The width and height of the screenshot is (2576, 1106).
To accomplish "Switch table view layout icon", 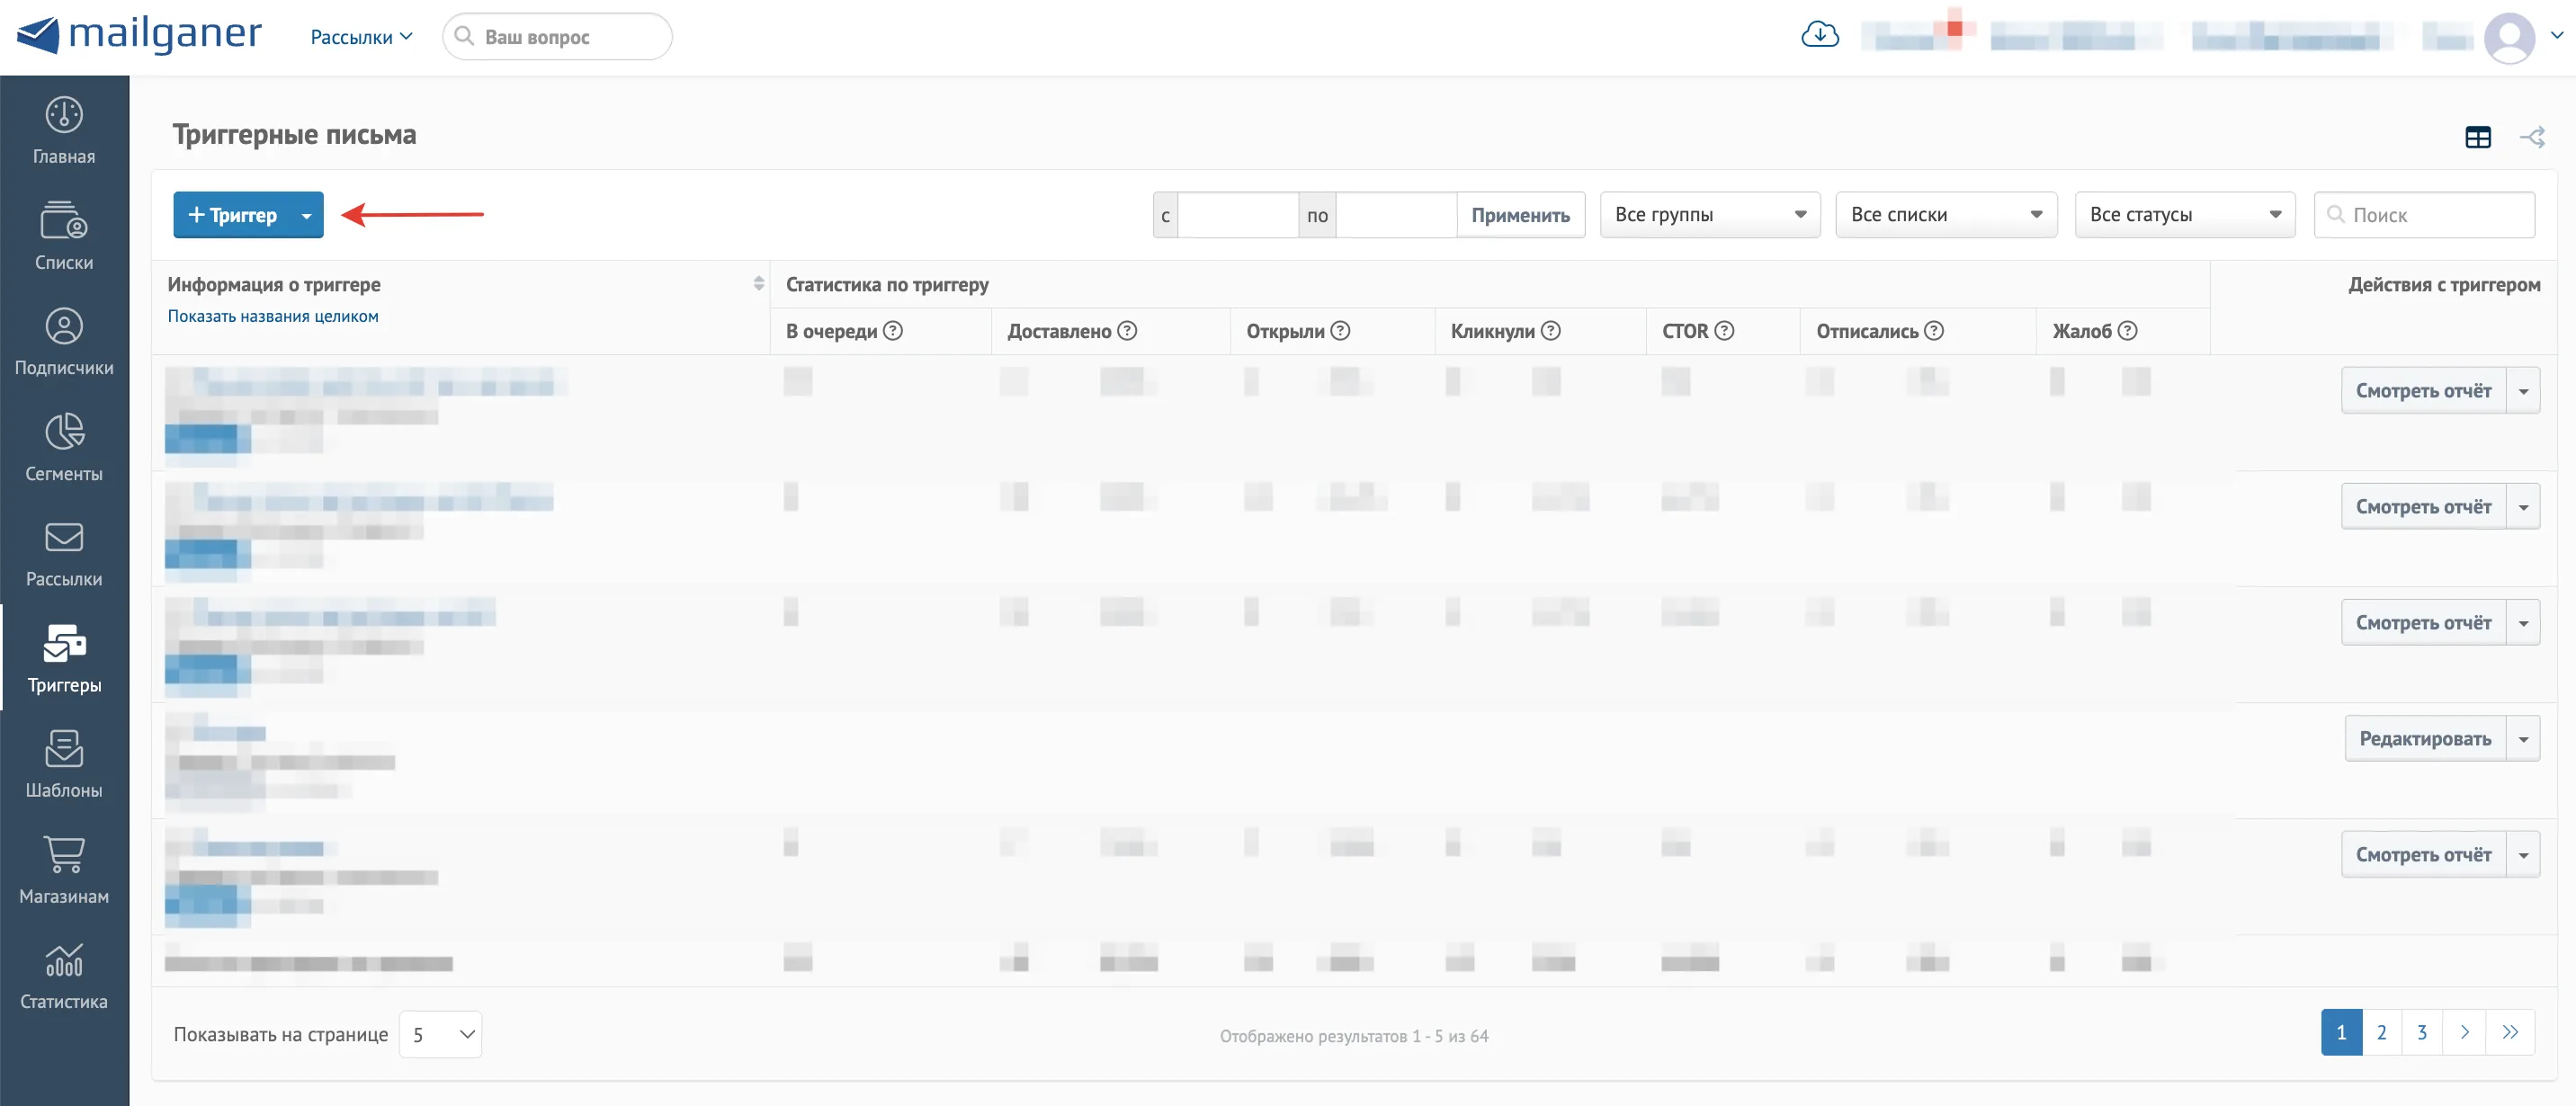I will [x=2478, y=137].
